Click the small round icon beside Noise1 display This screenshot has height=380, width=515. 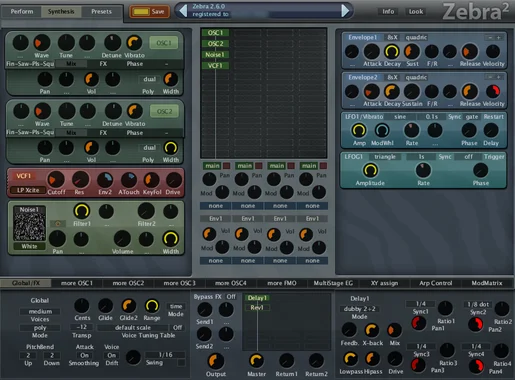(58, 224)
